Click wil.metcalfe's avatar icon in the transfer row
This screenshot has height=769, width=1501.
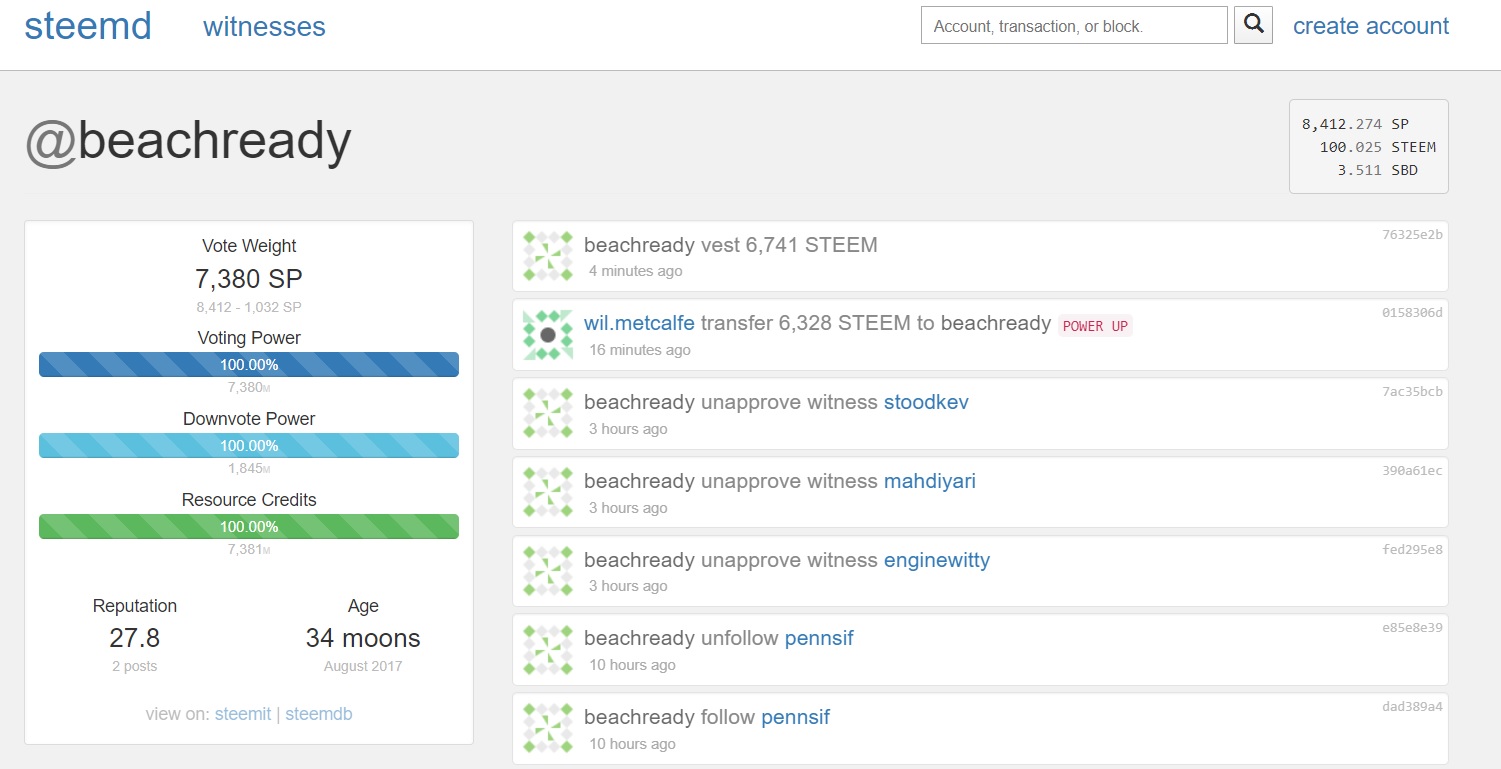pyautogui.click(x=548, y=335)
